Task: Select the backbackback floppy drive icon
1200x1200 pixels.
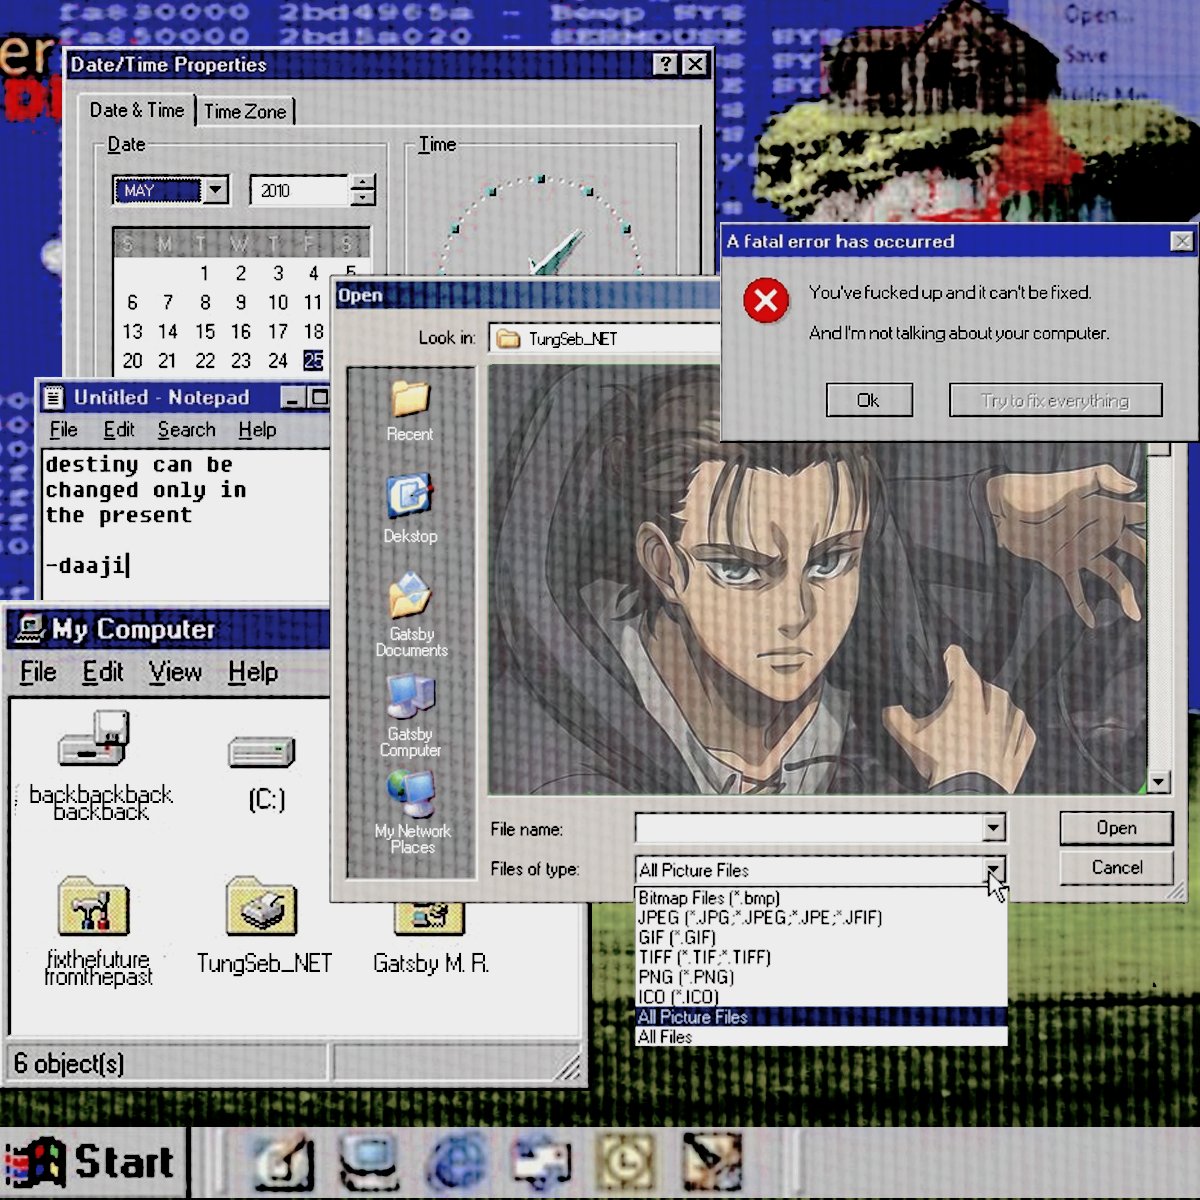Action: coord(95,739)
